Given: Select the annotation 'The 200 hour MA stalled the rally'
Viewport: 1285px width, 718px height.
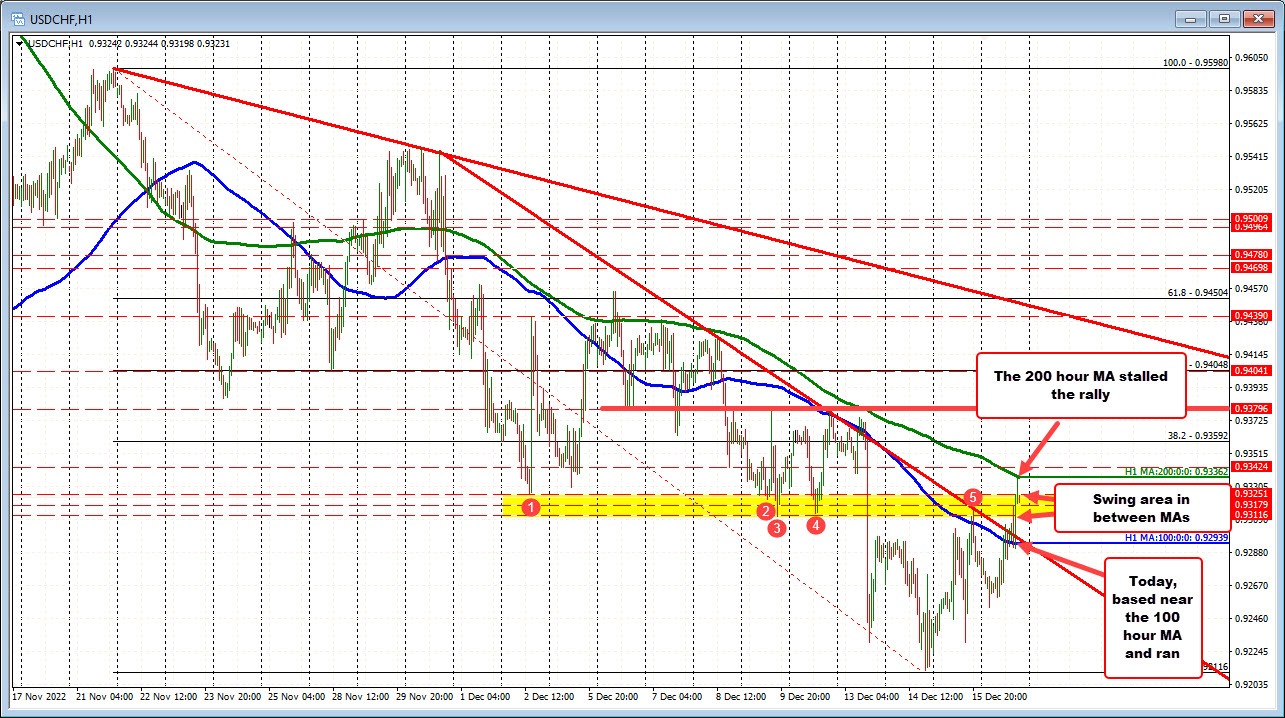Looking at the screenshot, I should point(1080,386).
